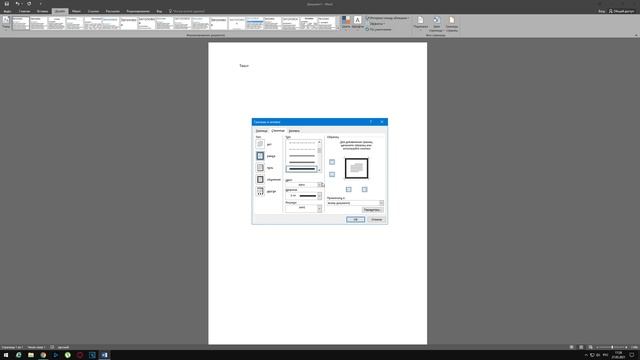Click the zoom slider in the status bar
640x360 pixels.
point(612,347)
